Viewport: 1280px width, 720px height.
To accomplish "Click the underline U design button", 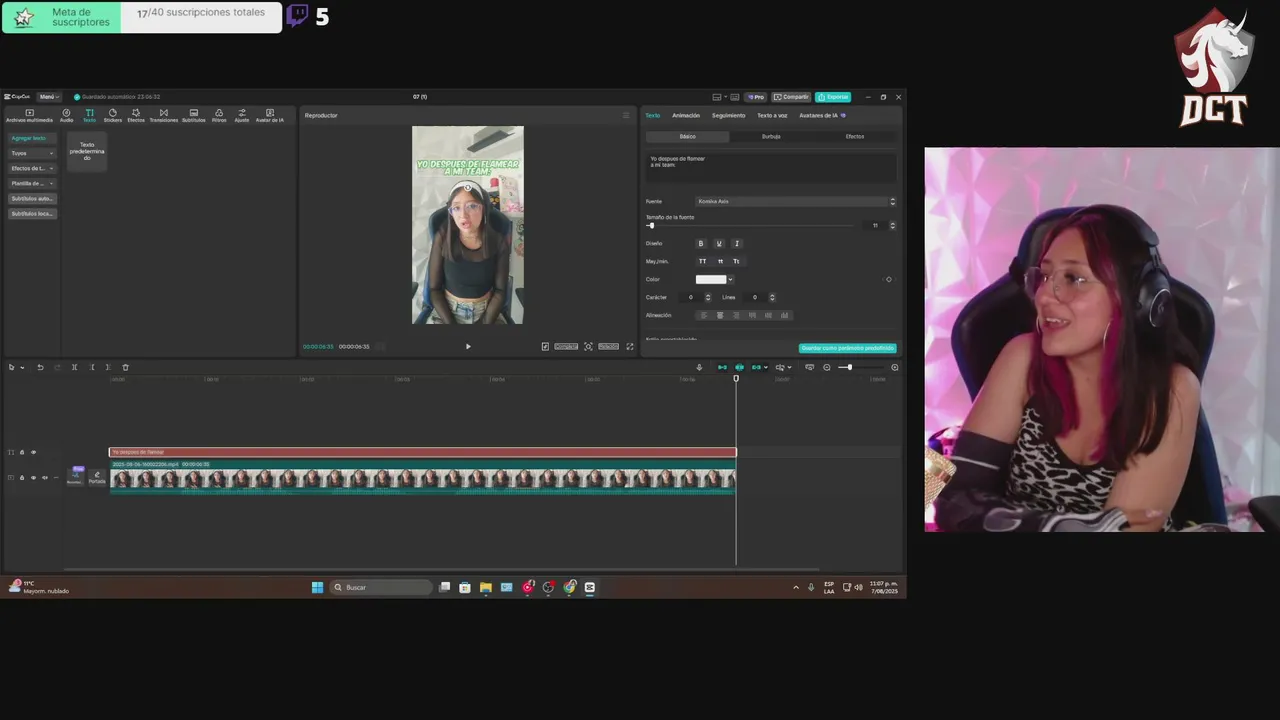I will click(x=719, y=243).
